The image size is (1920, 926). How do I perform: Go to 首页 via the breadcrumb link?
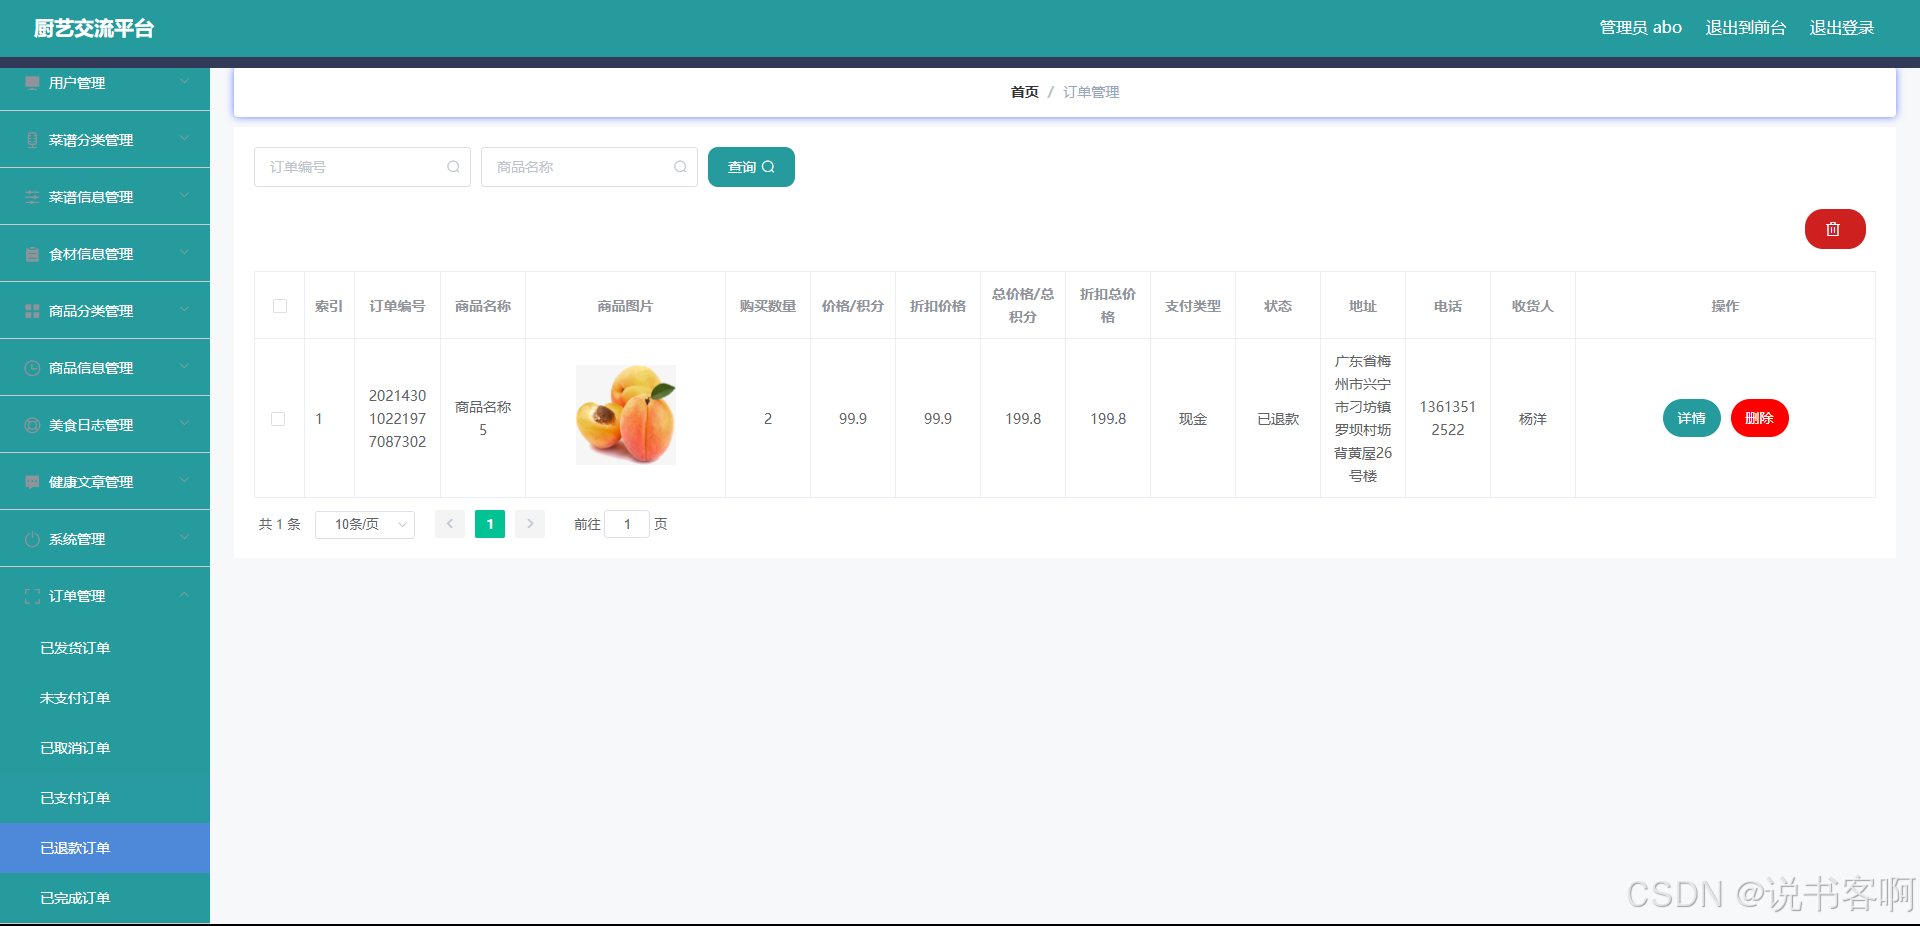click(1023, 91)
